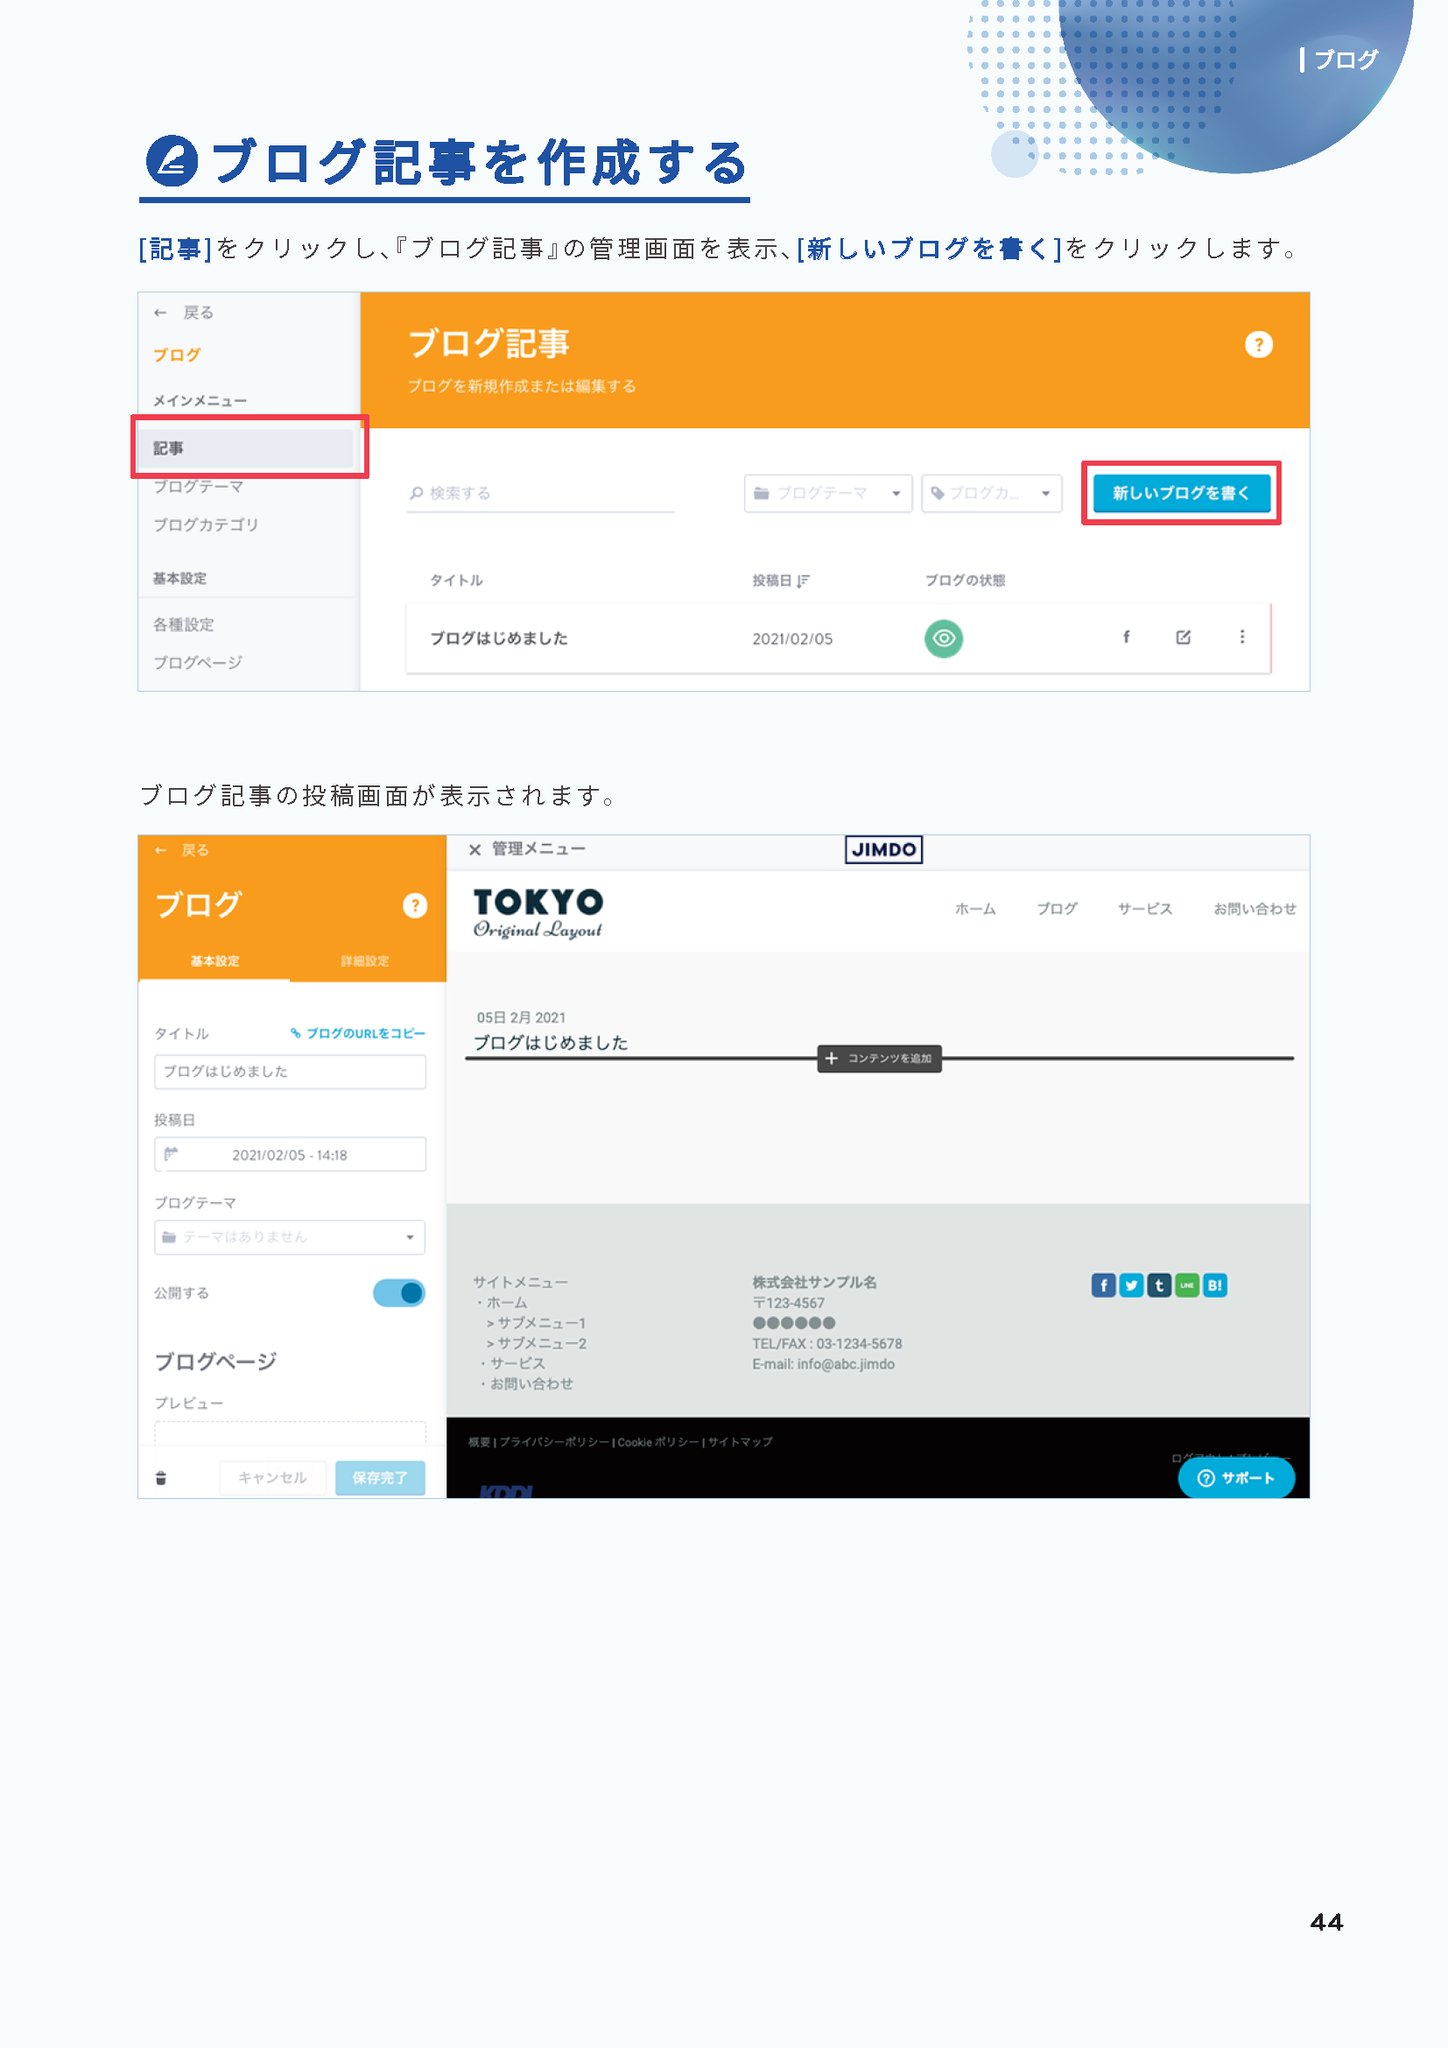Toggle visibility eye for ブログはじめました post
Screen dimensions: 1448x2048
[x=944, y=638]
